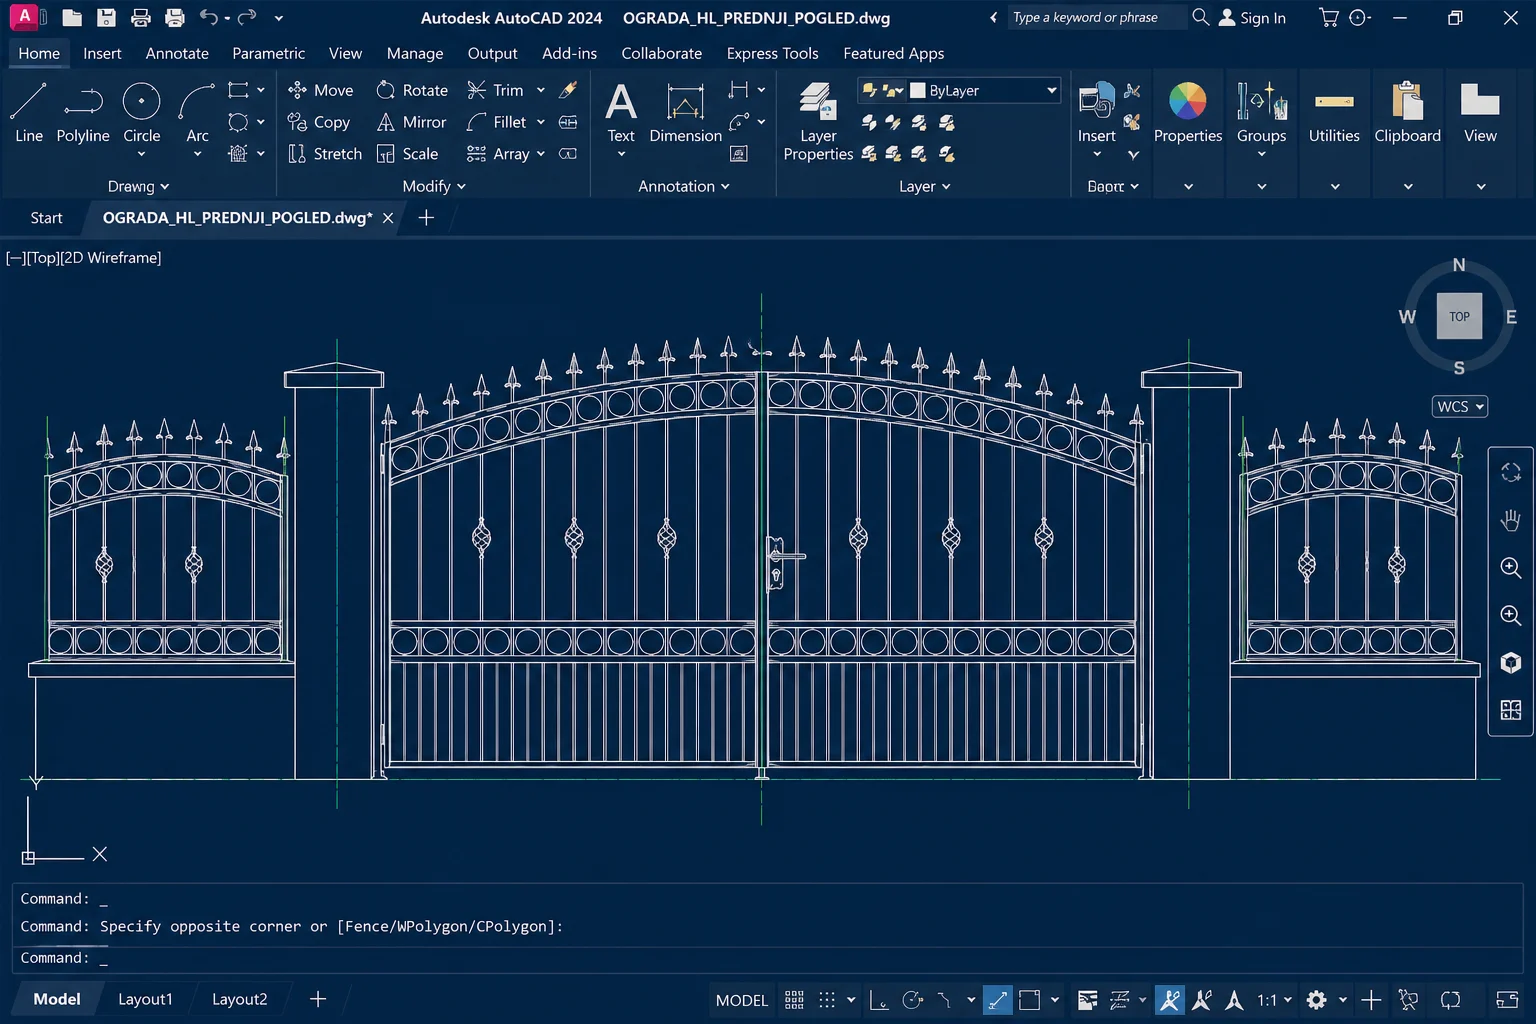The width and height of the screenshot is (1536, 1024).
Task: Open the Clipboard panel
Action: click(1407, 112)
